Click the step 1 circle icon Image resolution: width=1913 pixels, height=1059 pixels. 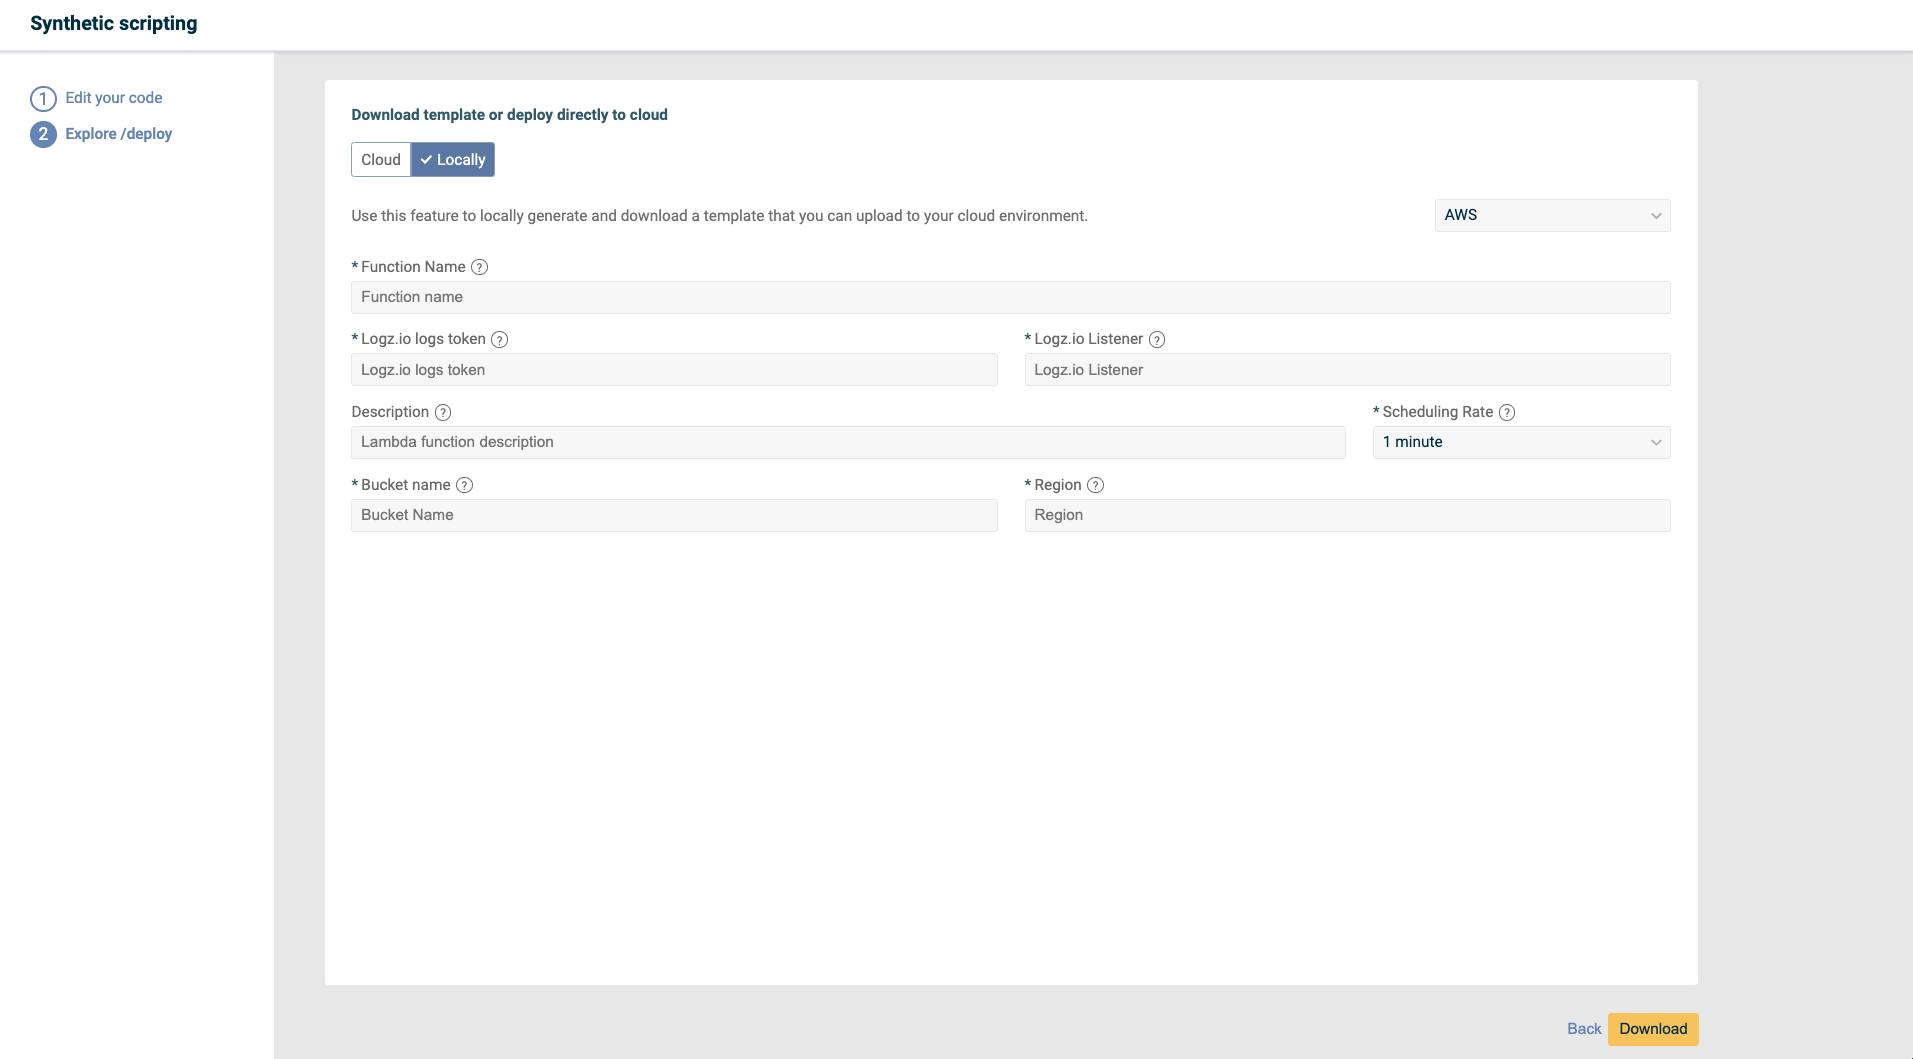43,98
